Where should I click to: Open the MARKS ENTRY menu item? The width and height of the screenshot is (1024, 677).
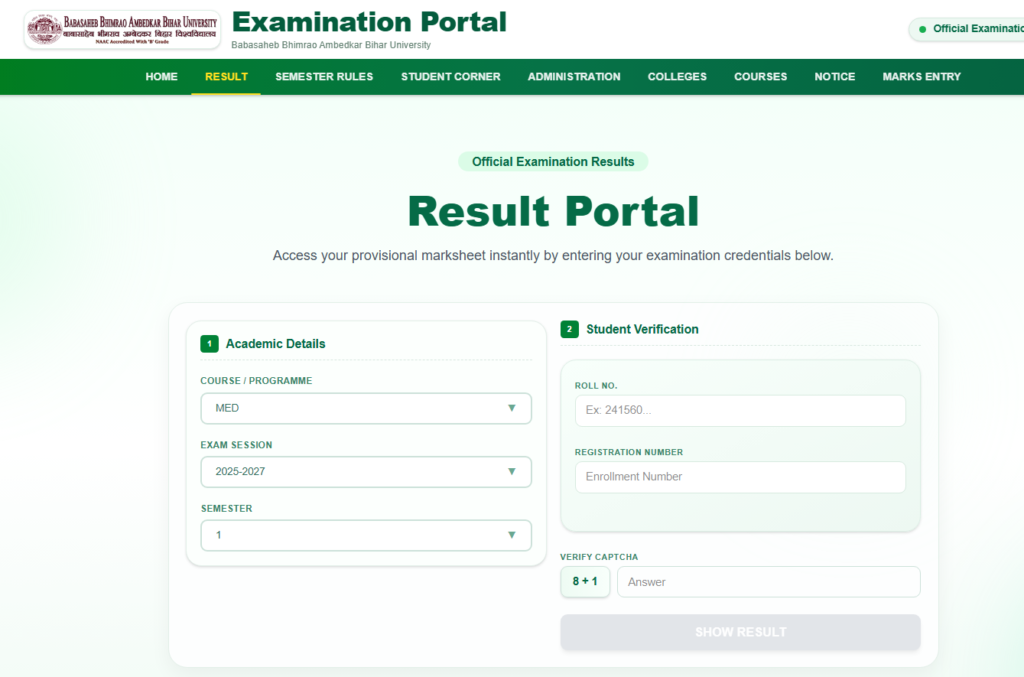coord(921,76)
